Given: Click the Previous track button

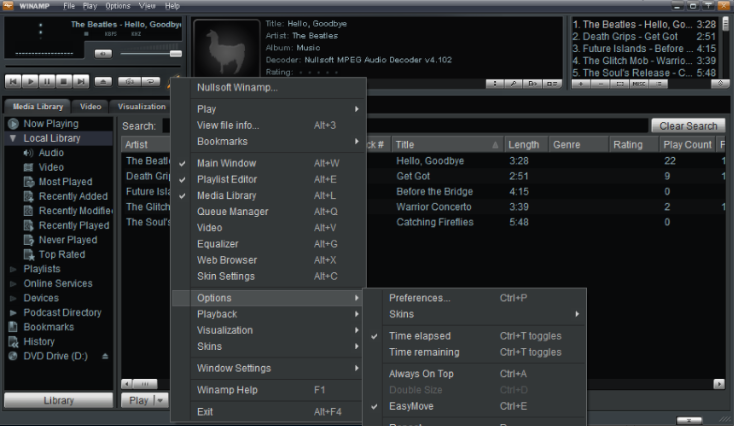Looking at the screenshot, I should [x=13, y=81].
